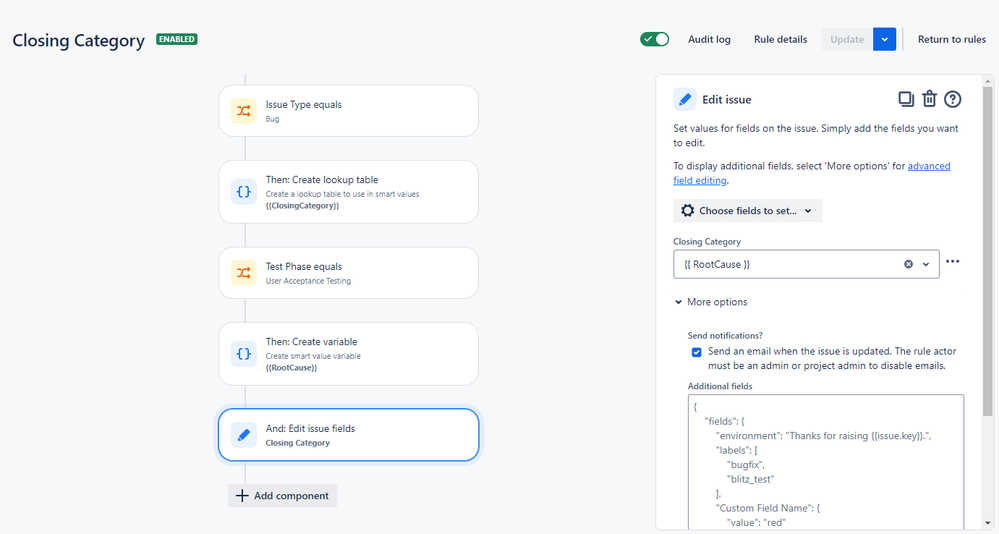The height and width of the screenshot is (534, 999).
Task: Click the Closing Category rule title
Action: click(78, 40)
